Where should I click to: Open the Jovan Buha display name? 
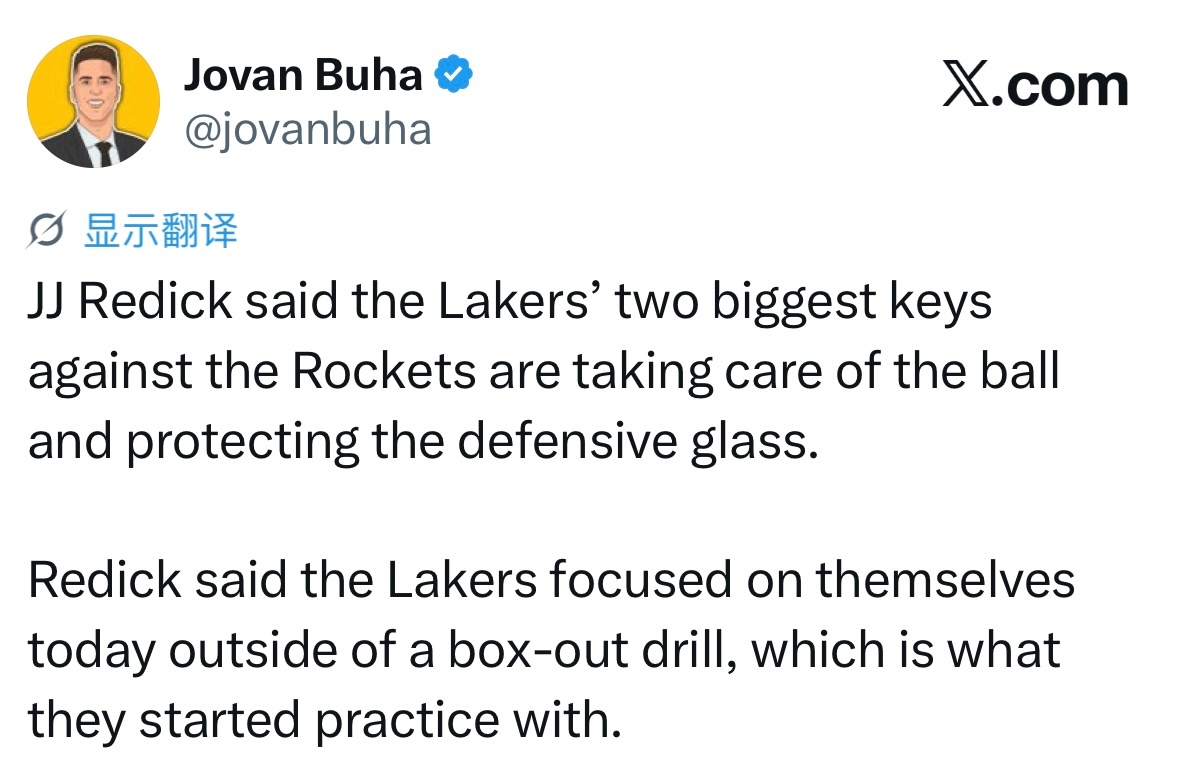(303, 75)
